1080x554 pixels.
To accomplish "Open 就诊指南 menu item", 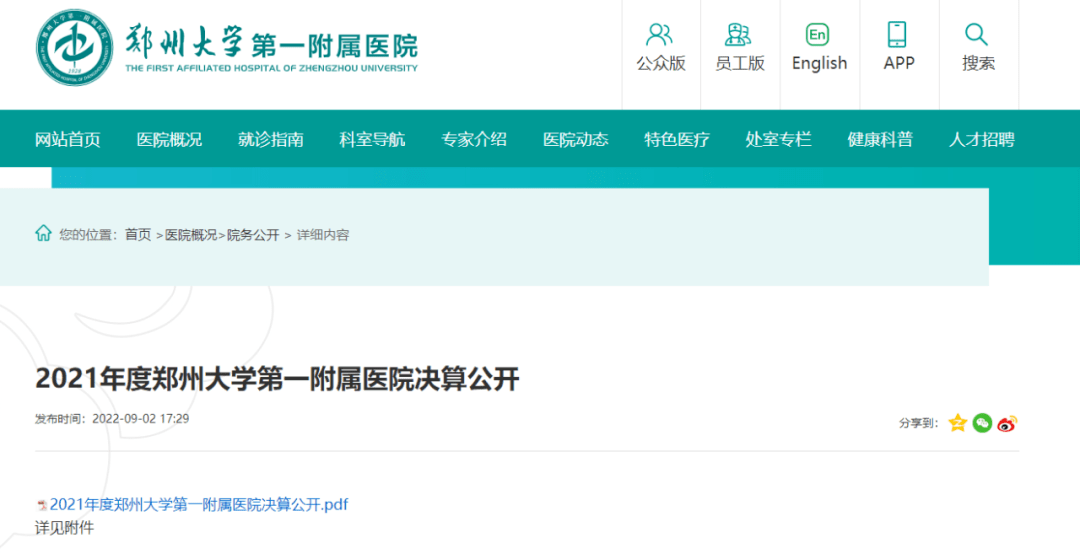I will tap(271, 140).
